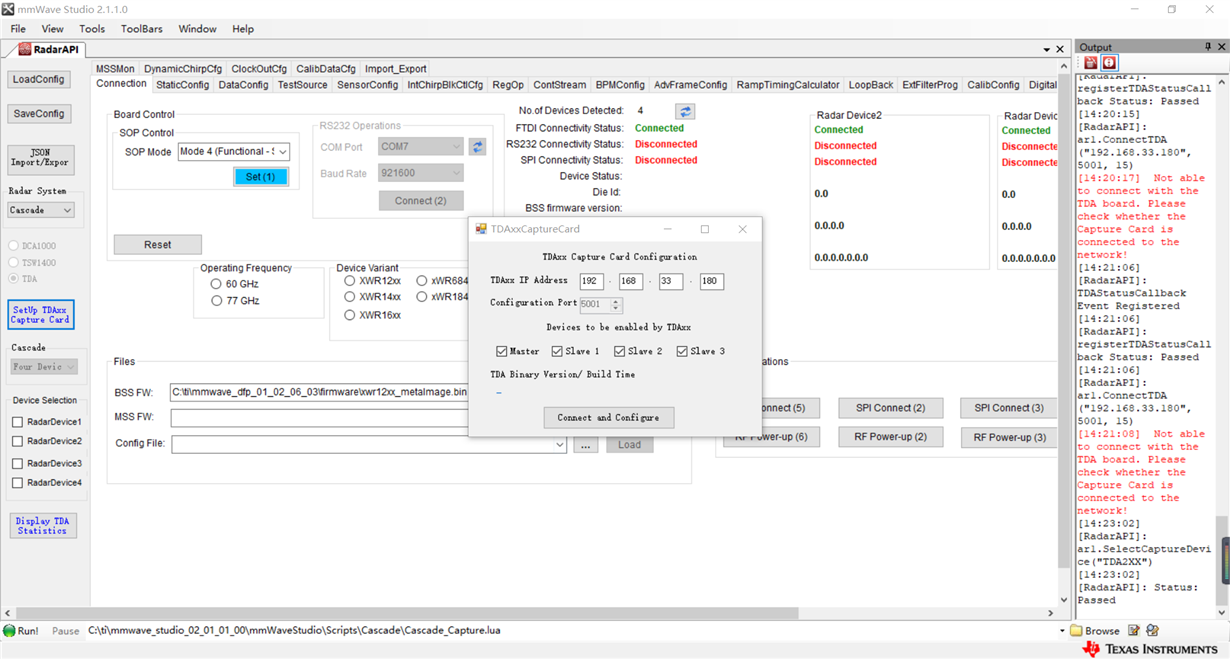Click the LoadConfig button
This screenshot has width=1230, height=659.
pos(39,79)
